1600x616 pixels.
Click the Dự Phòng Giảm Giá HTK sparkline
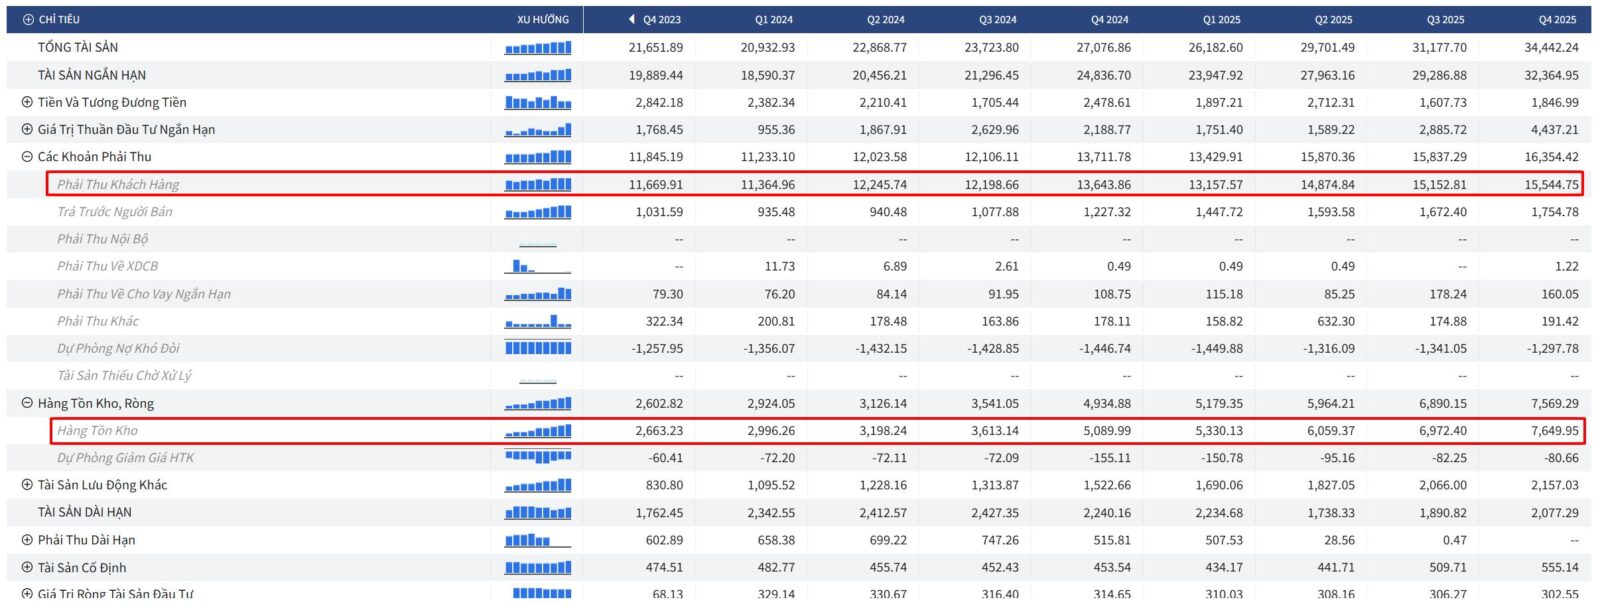point(538,458)
